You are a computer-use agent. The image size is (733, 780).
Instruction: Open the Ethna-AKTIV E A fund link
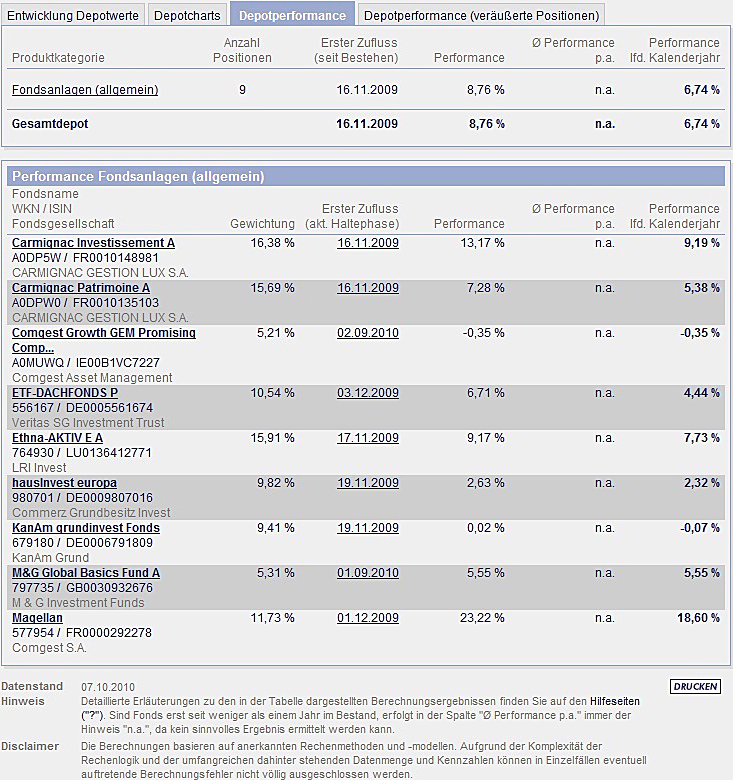click(x=58, y=438)
